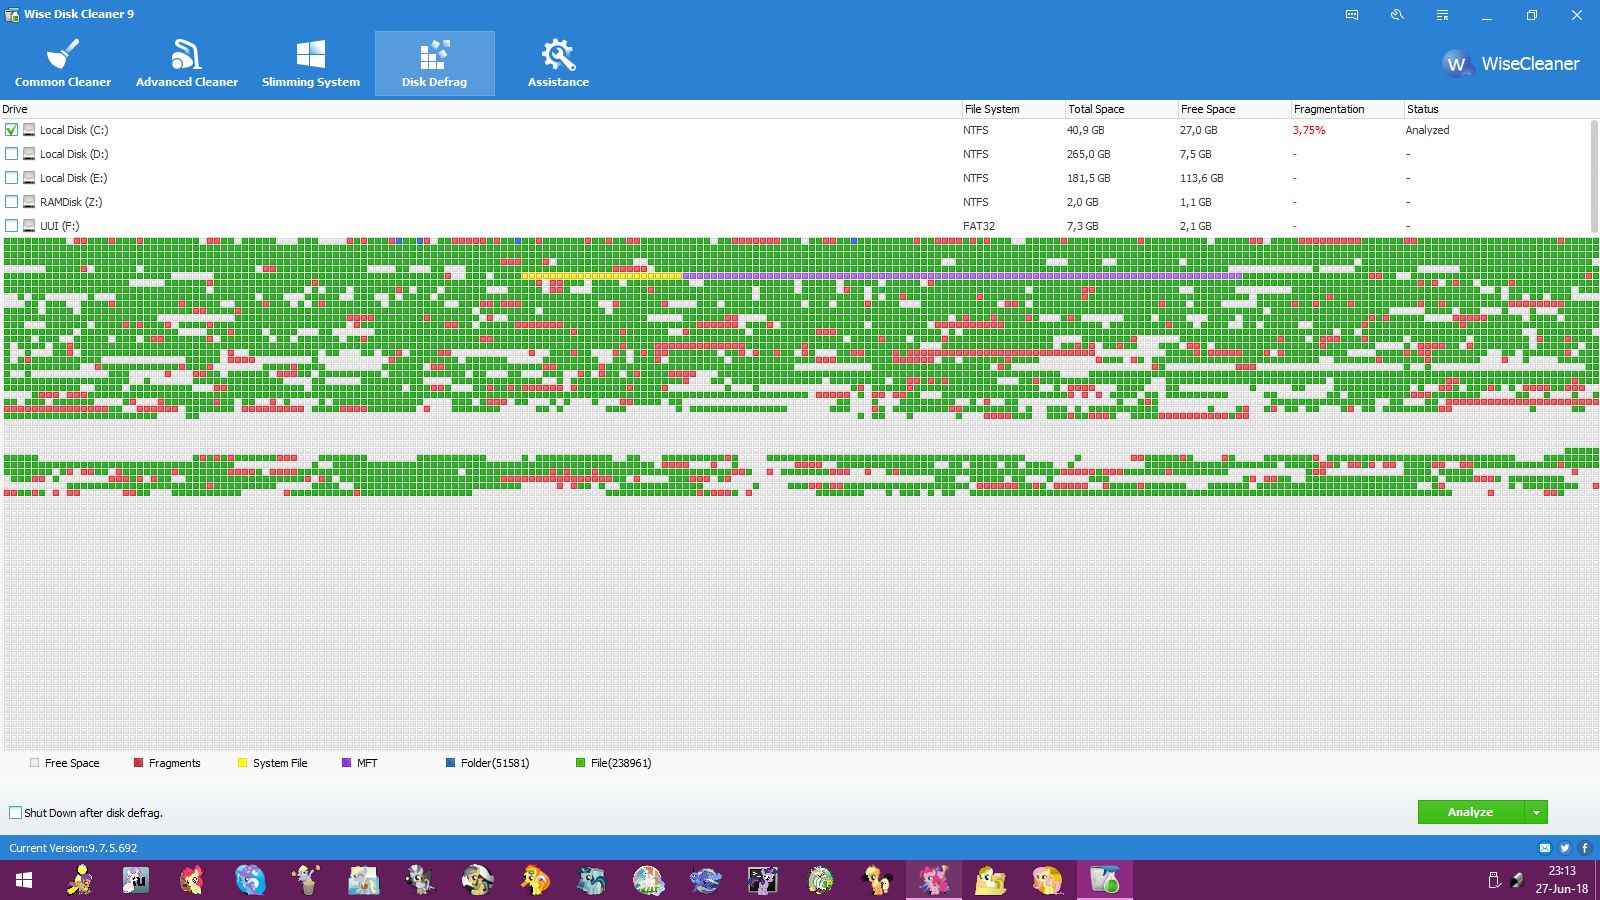Click the 265,0 GB total space cell

[x=1089, y=154]
